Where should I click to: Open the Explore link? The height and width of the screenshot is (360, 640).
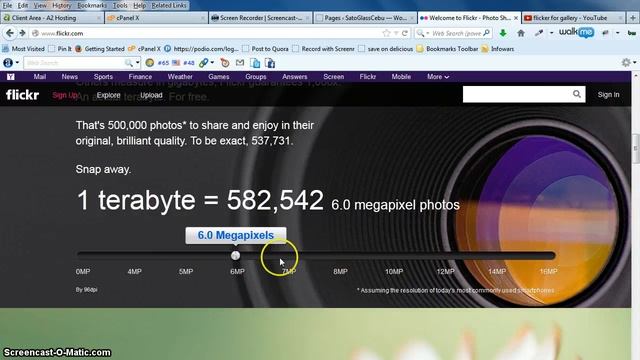[109, 95]
